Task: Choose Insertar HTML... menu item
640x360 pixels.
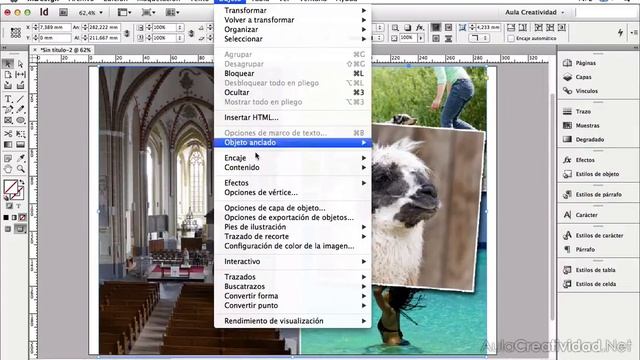Action: point(293,117)
